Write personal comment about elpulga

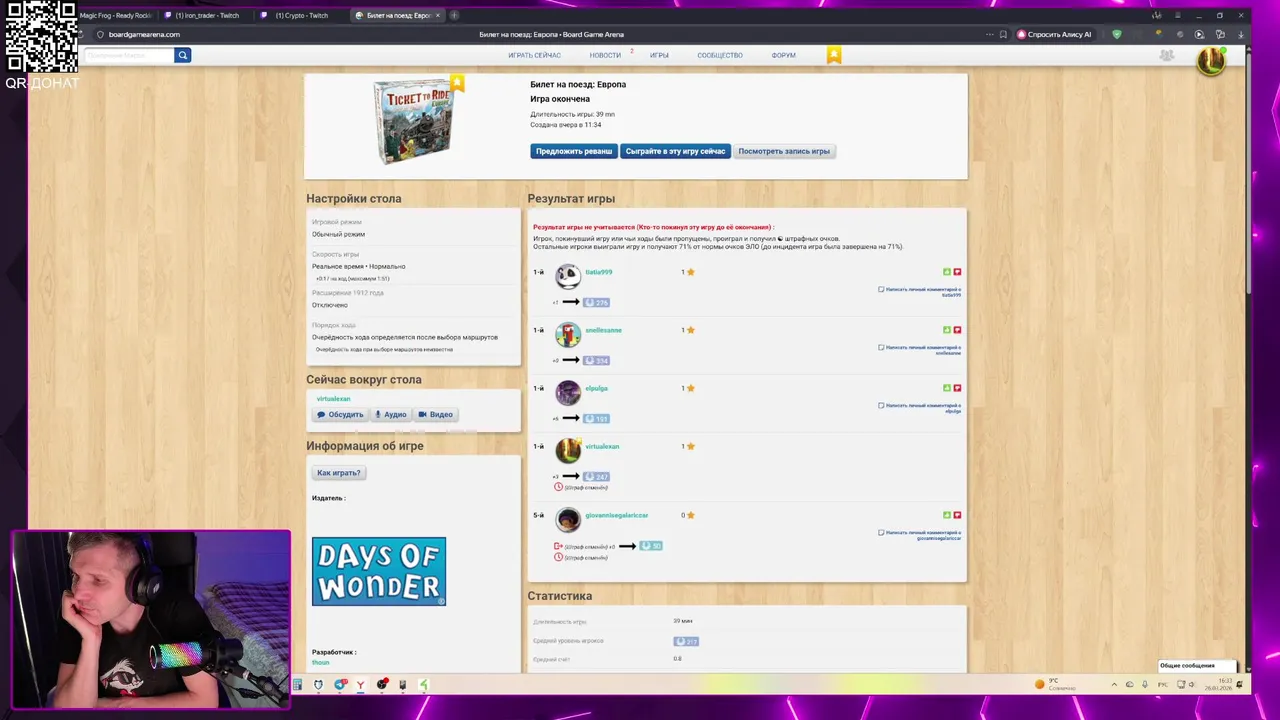[x=920, y=408]
